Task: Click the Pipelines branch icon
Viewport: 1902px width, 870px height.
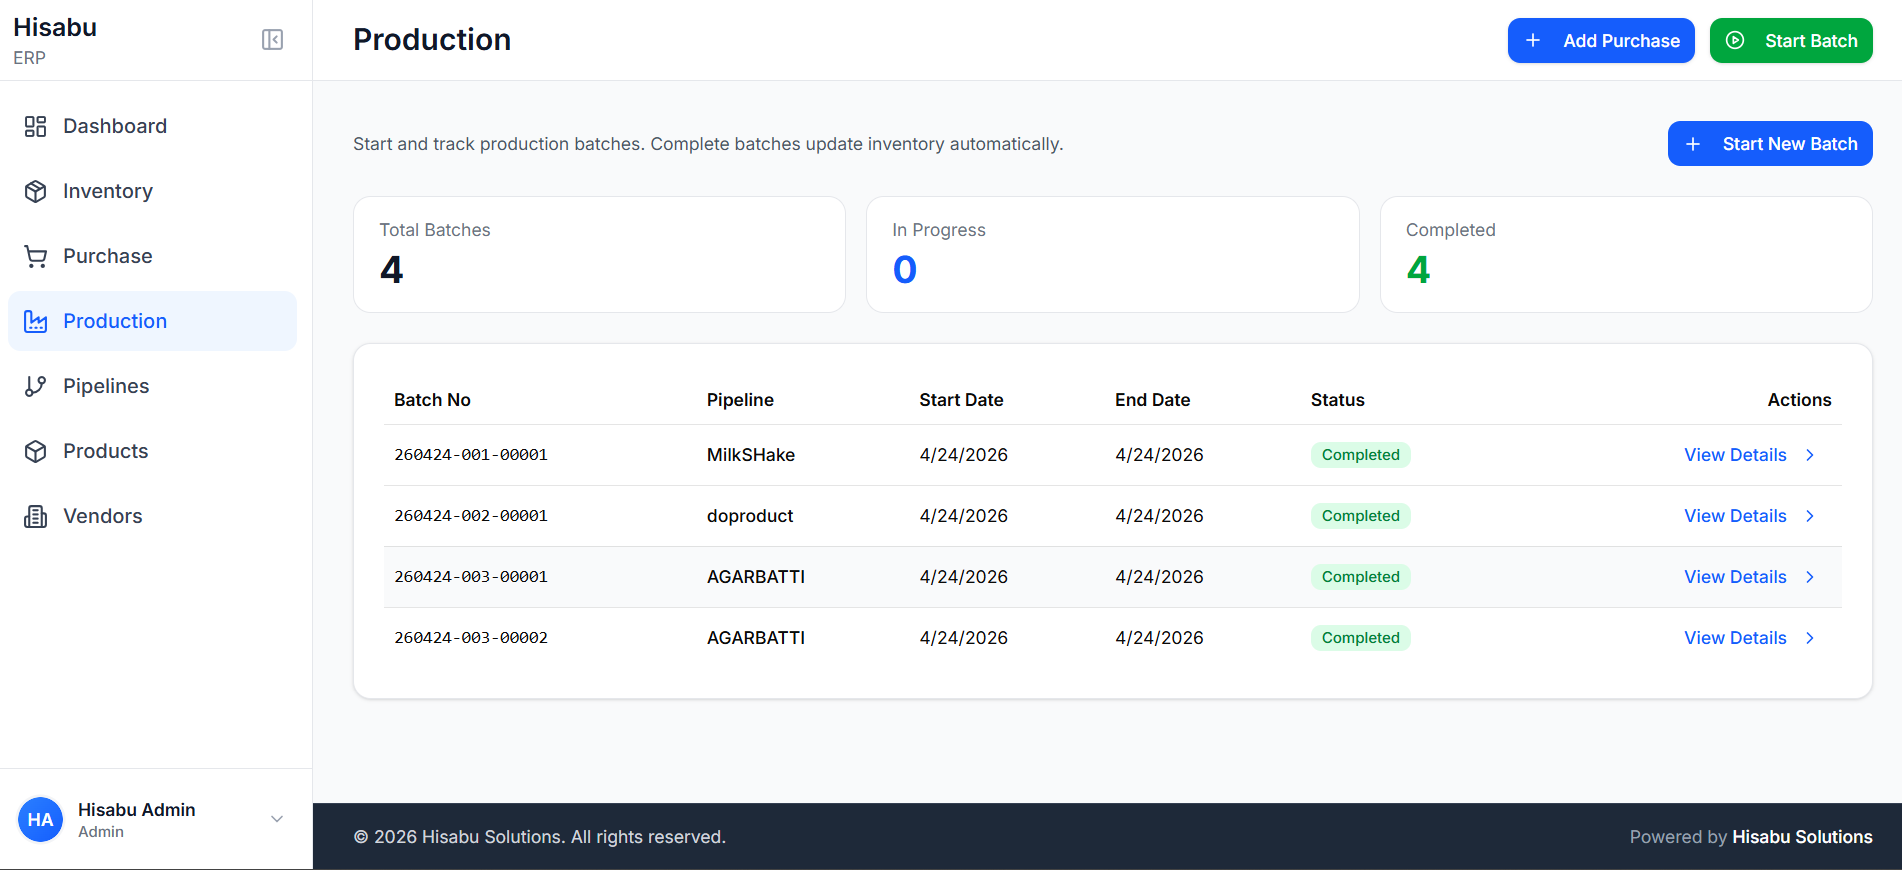Action: pyautogui.click(x=36, y=386)
